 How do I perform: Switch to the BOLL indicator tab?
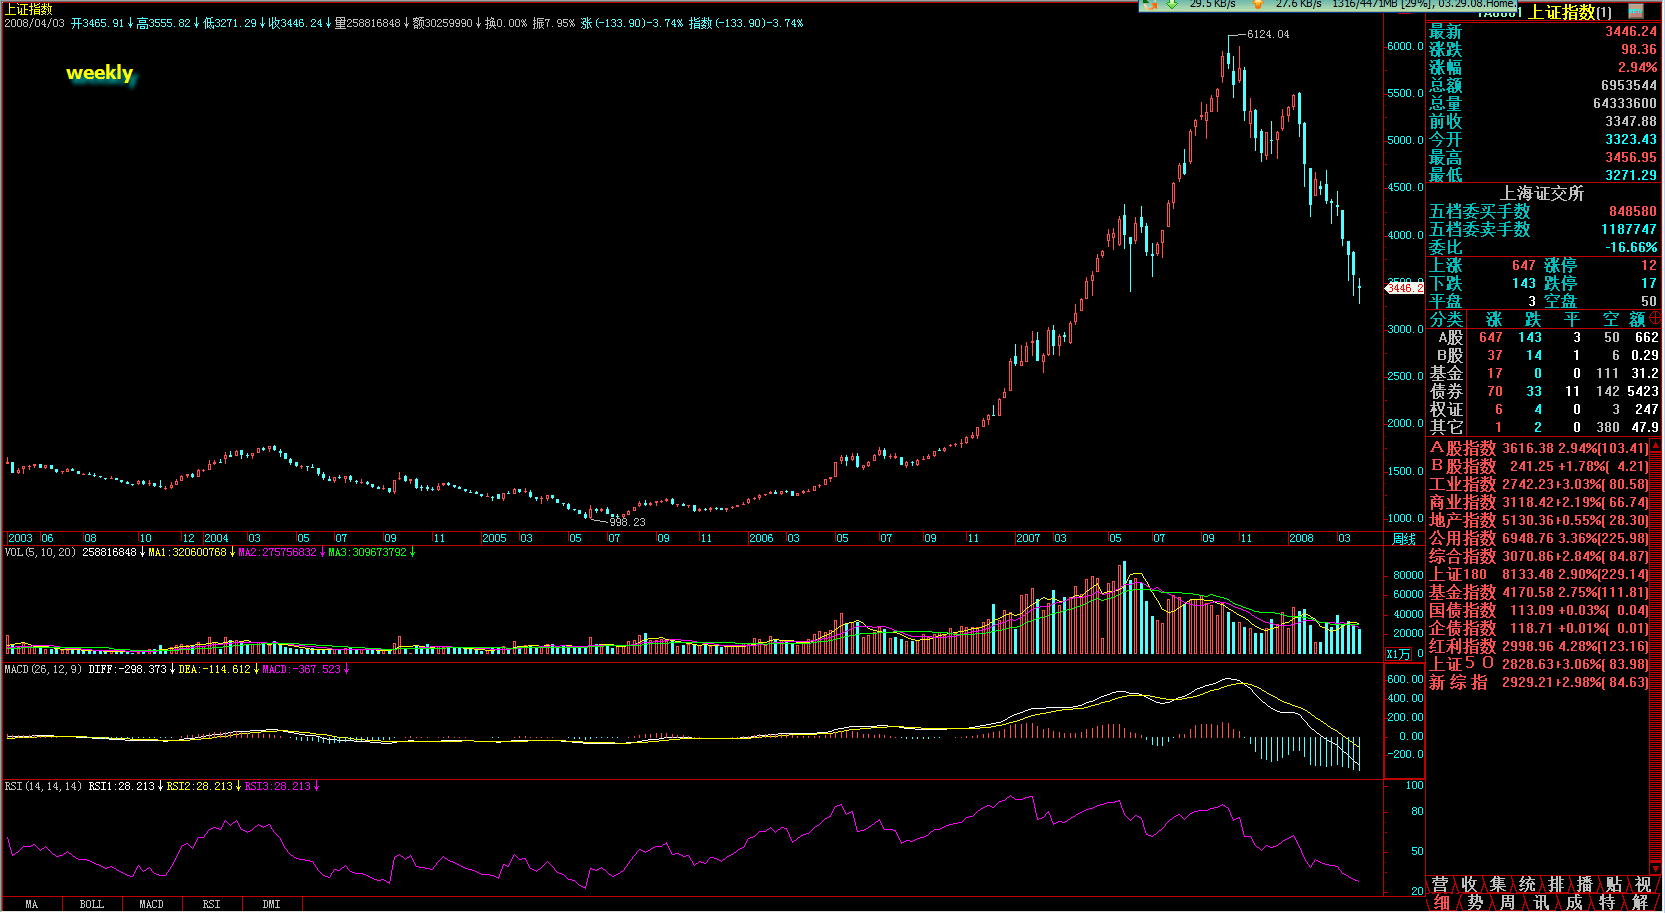pyautogui.click(x=92, y=904)
